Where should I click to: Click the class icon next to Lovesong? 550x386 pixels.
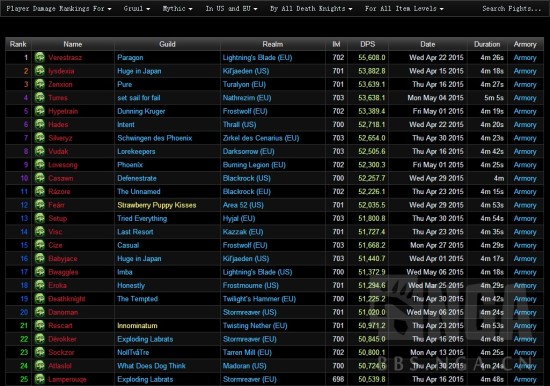40,165
